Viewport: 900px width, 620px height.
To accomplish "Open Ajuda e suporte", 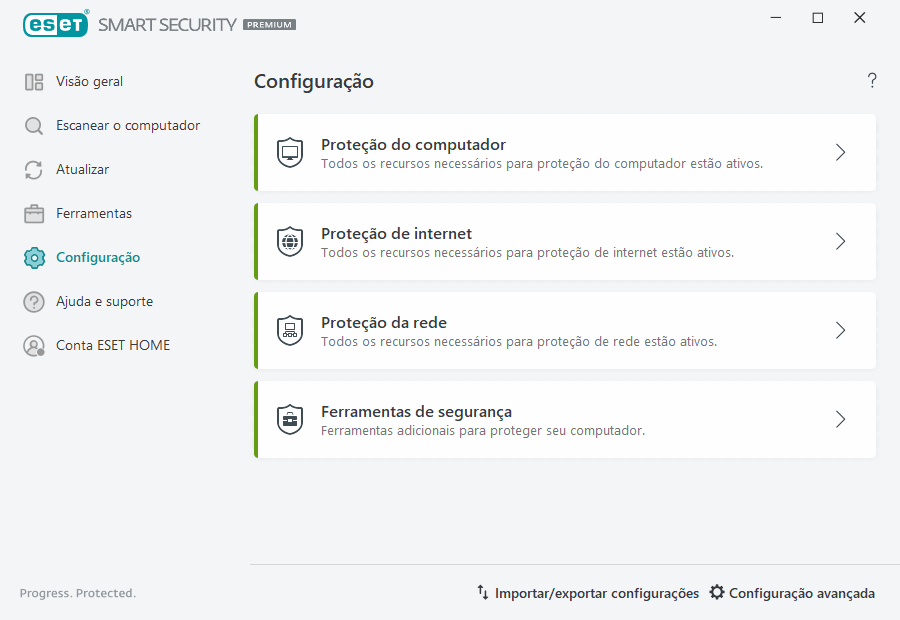I will tap(104, 301).
